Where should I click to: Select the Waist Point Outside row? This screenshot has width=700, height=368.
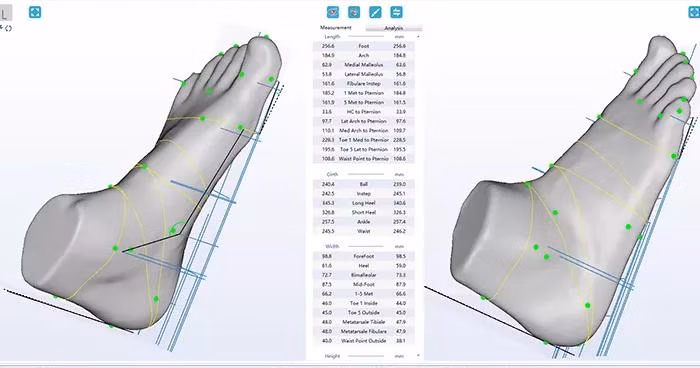363,341
